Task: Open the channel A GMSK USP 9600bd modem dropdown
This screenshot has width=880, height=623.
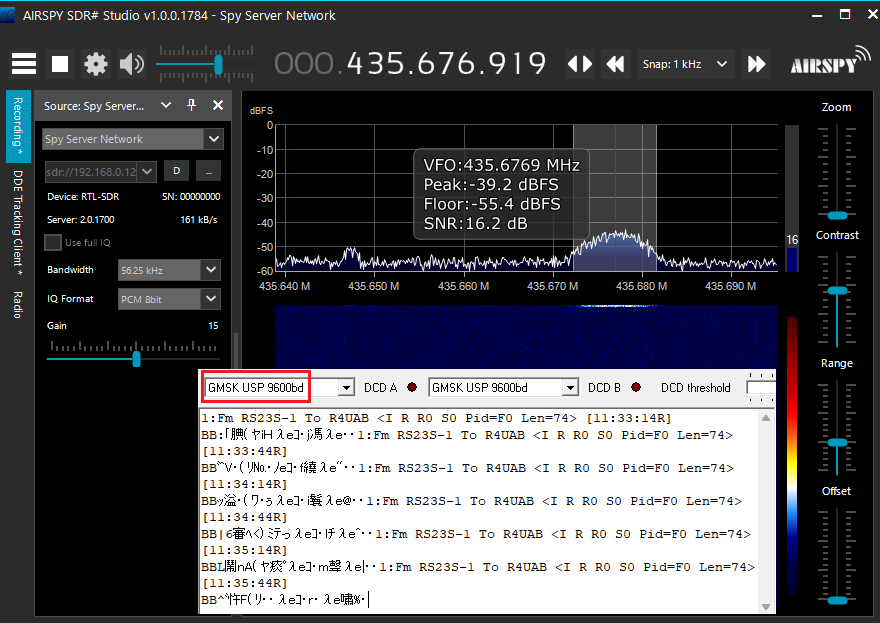Action: 279,387
